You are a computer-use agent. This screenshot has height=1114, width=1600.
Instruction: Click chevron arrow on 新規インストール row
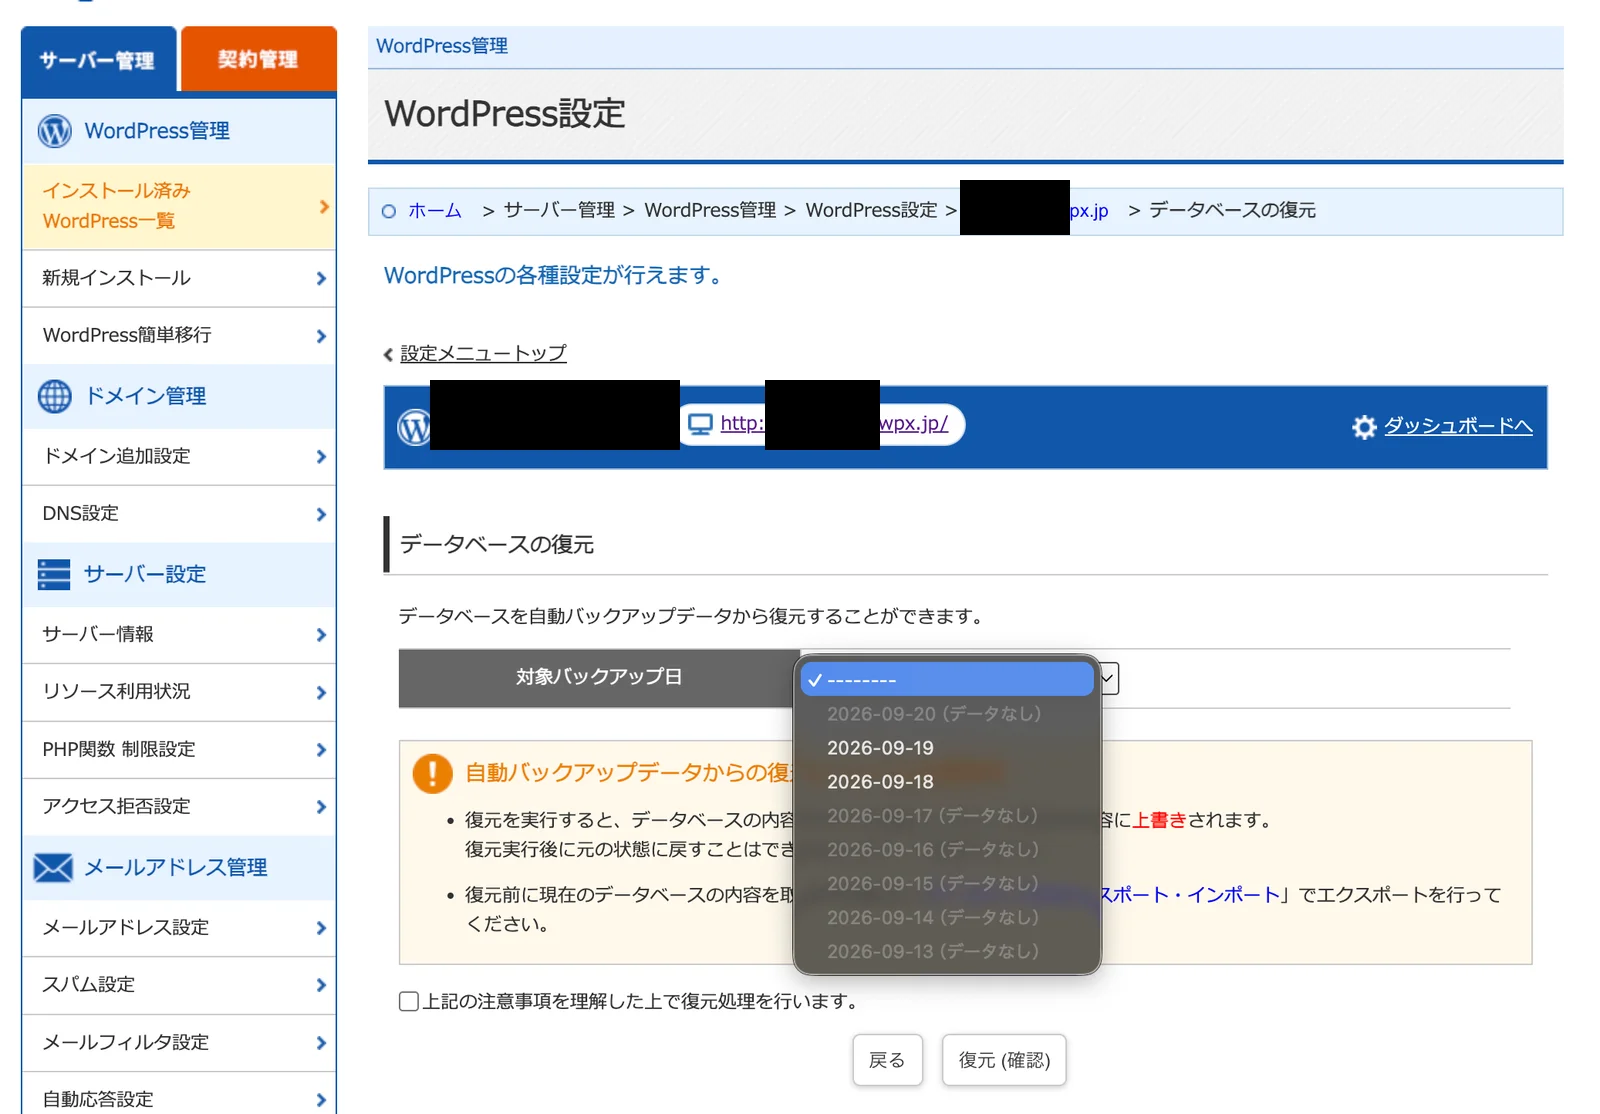click(x=321, y=279)
